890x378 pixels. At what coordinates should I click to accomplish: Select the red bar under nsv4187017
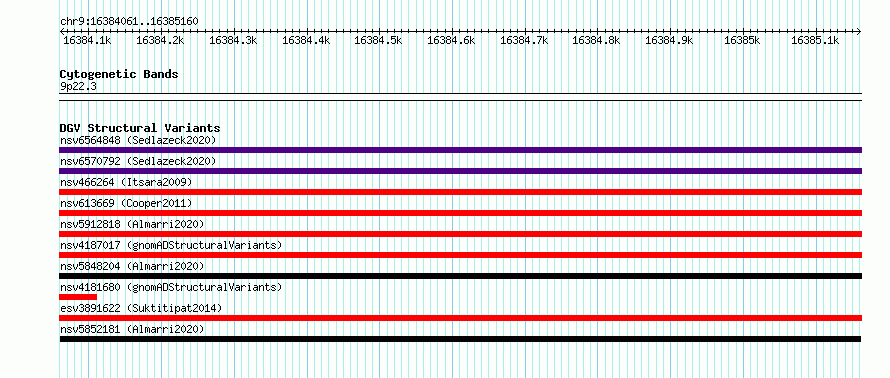coord(460,255)
